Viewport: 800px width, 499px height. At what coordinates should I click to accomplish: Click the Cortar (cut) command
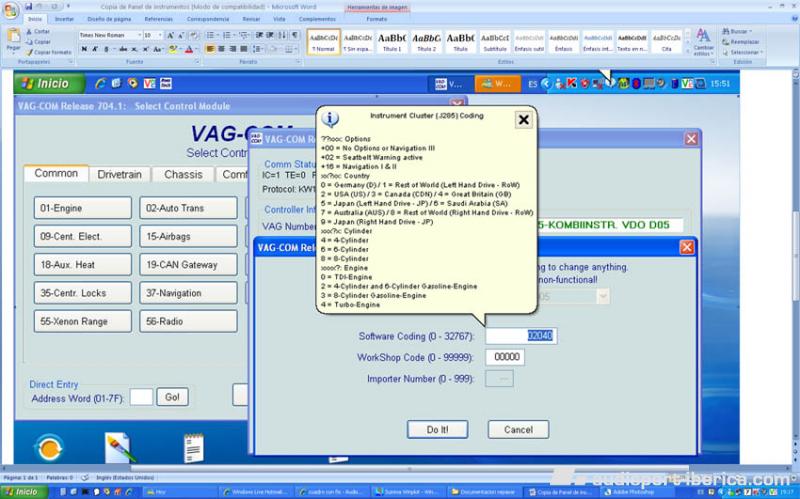[x=38, y=32]
